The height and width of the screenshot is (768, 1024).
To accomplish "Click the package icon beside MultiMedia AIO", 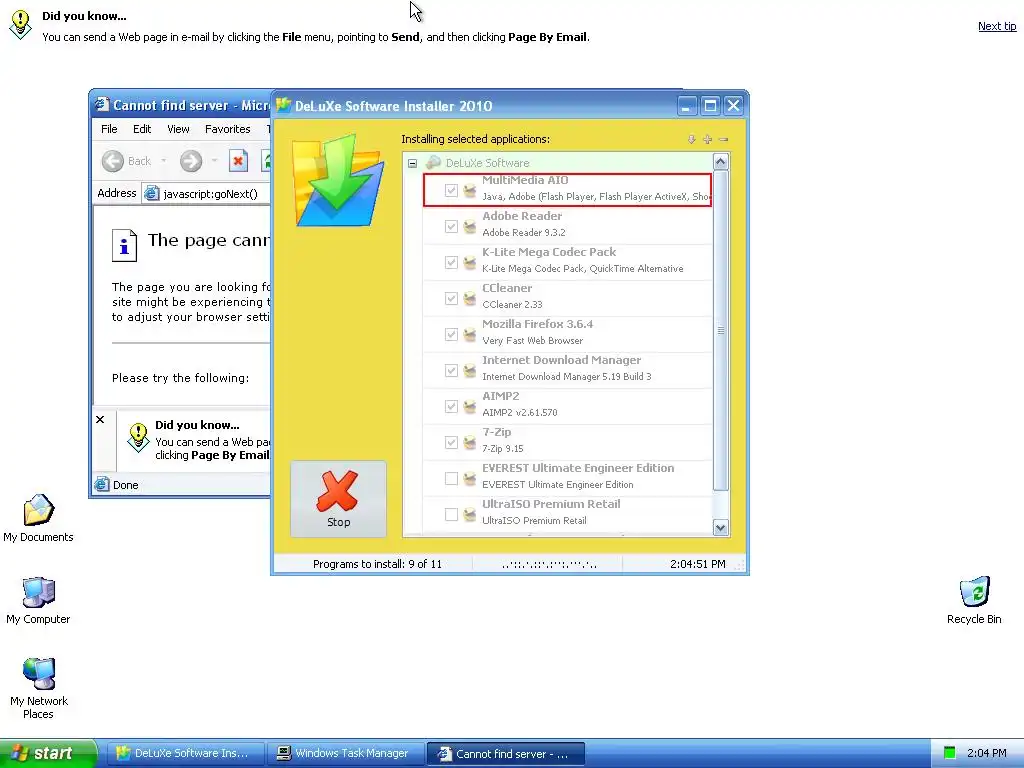I will tap(470, 190).
